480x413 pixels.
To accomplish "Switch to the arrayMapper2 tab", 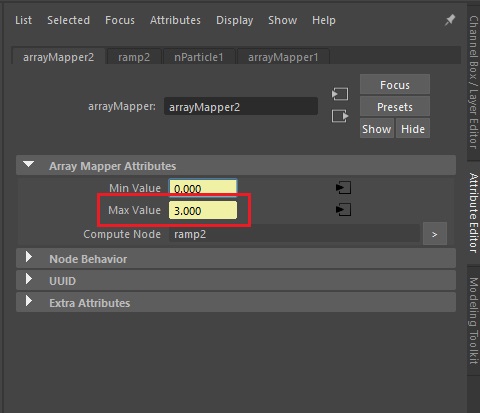I will coord(59,57).
